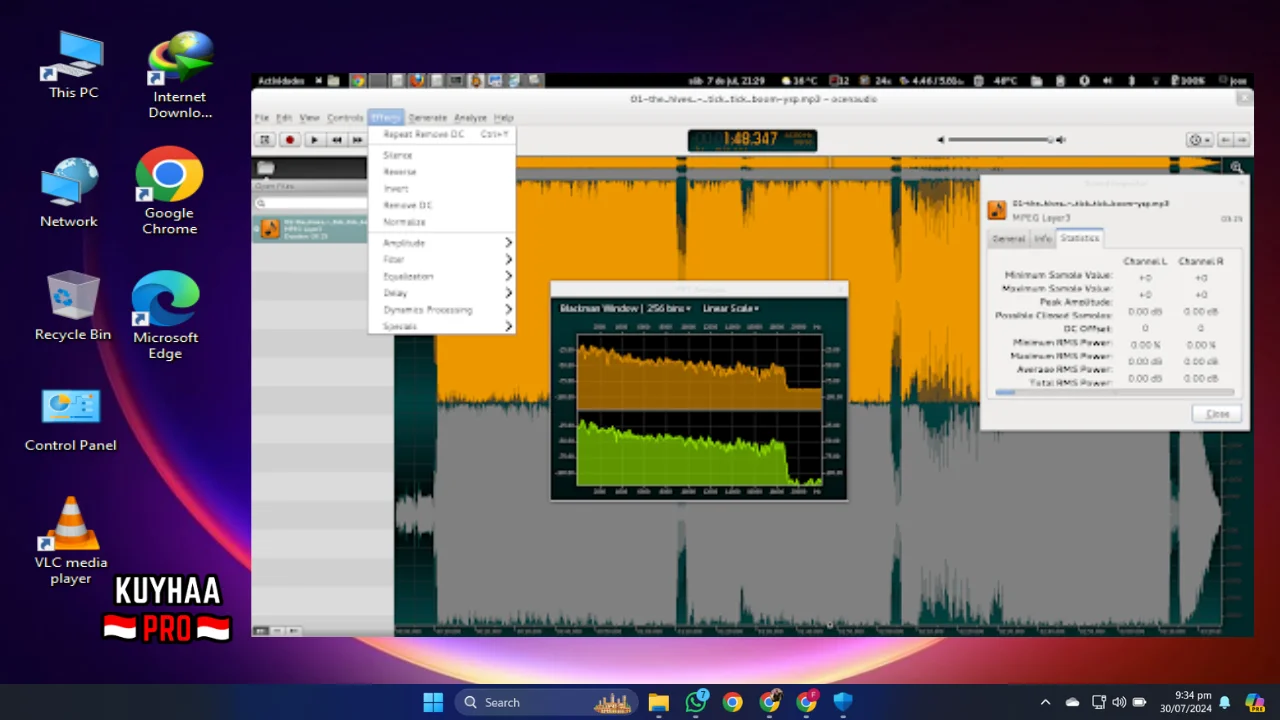Expand the Equalization submenu
Screen dimensions: 1280x720
441,276
